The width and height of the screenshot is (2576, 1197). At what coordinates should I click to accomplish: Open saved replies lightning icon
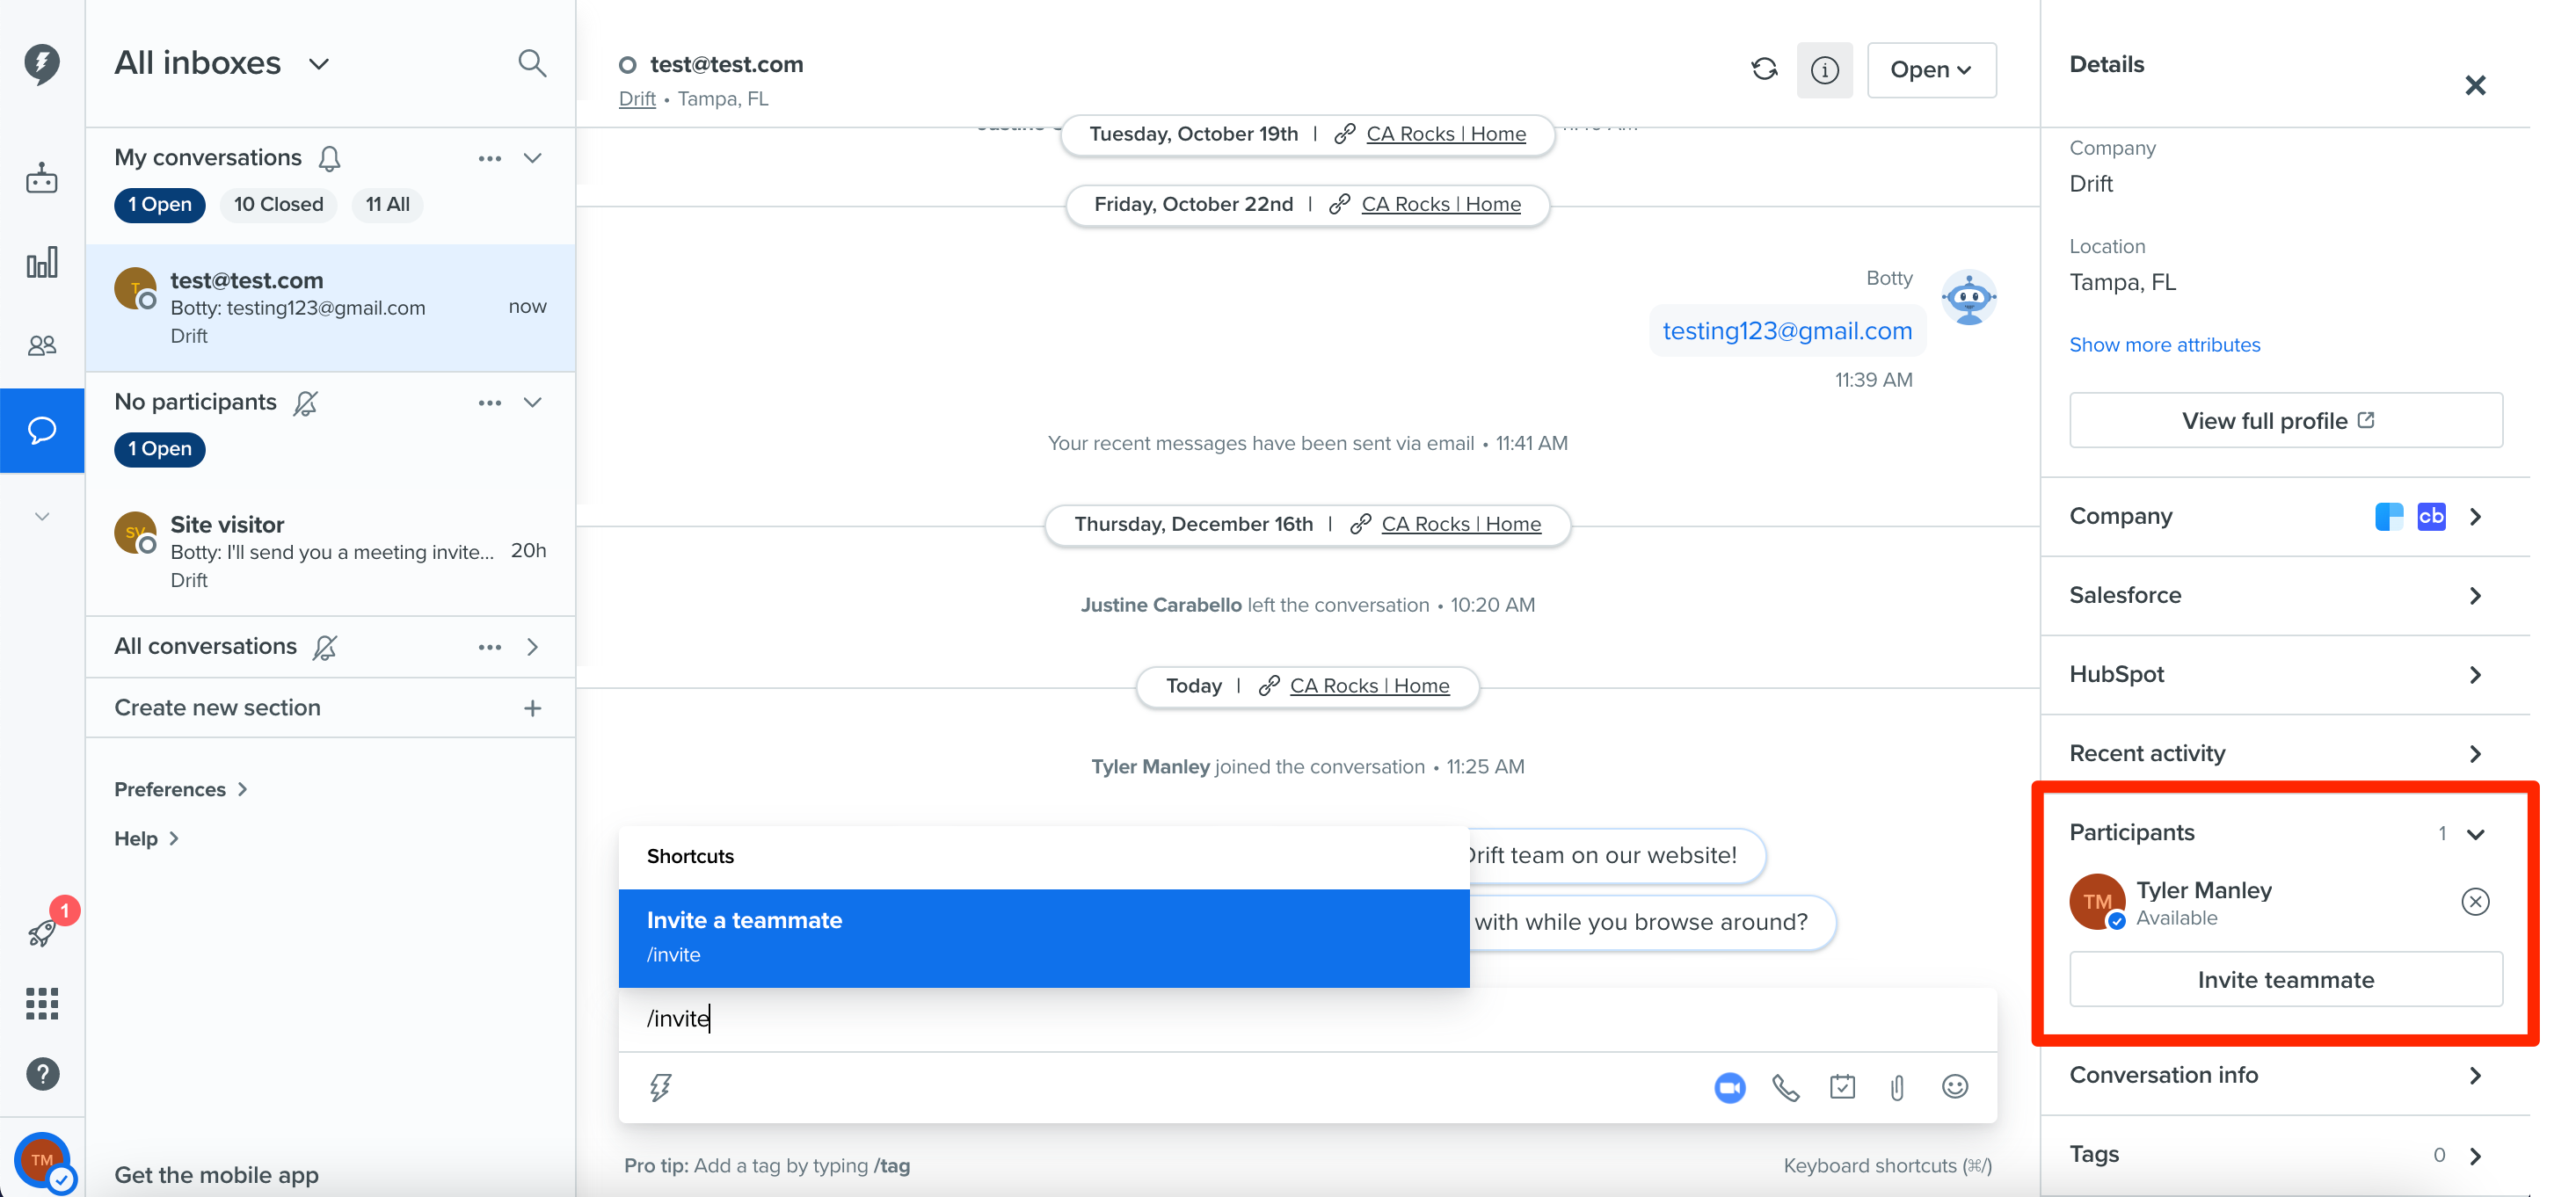661,1088
